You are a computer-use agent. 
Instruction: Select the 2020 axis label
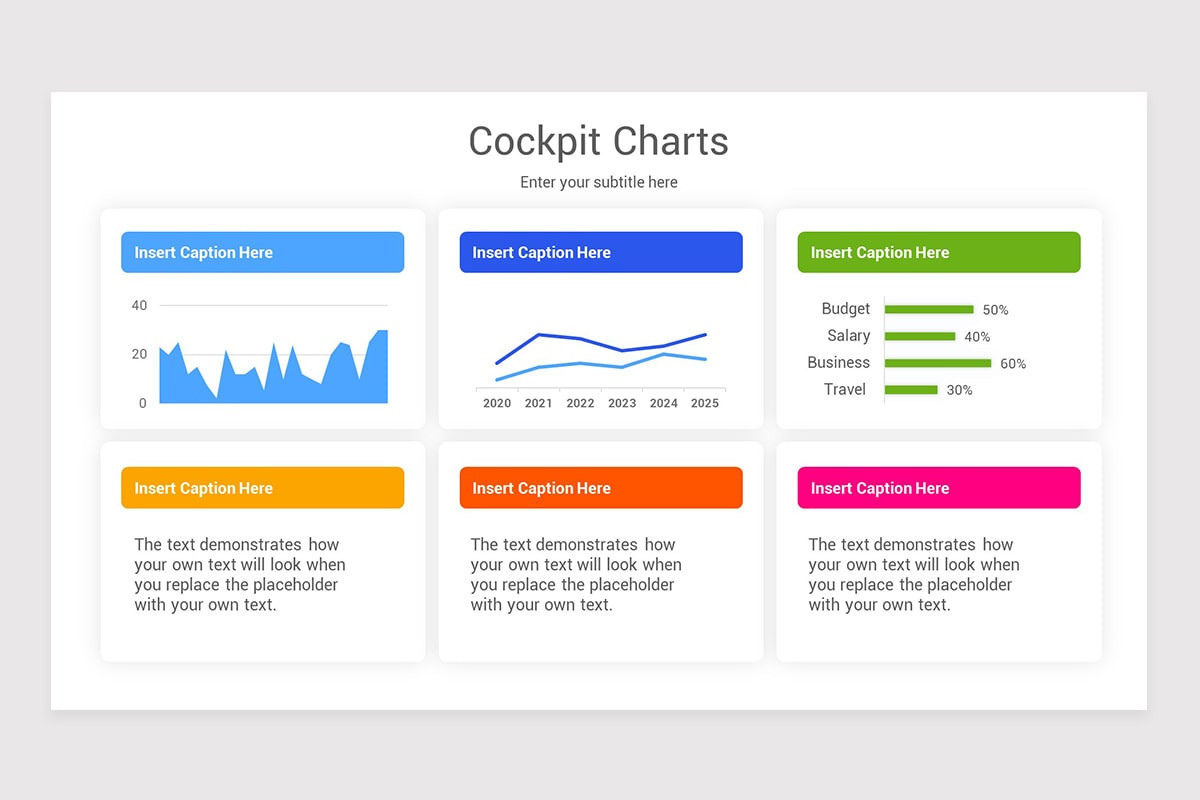[497, 403]
